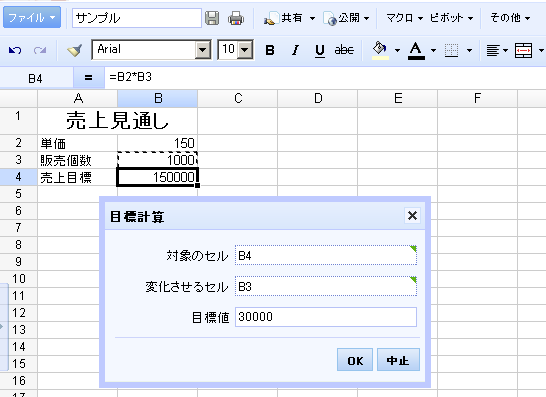Click the 目標値 field containing 30000
This screenshot has height=397, width=546.
(326, 317)
